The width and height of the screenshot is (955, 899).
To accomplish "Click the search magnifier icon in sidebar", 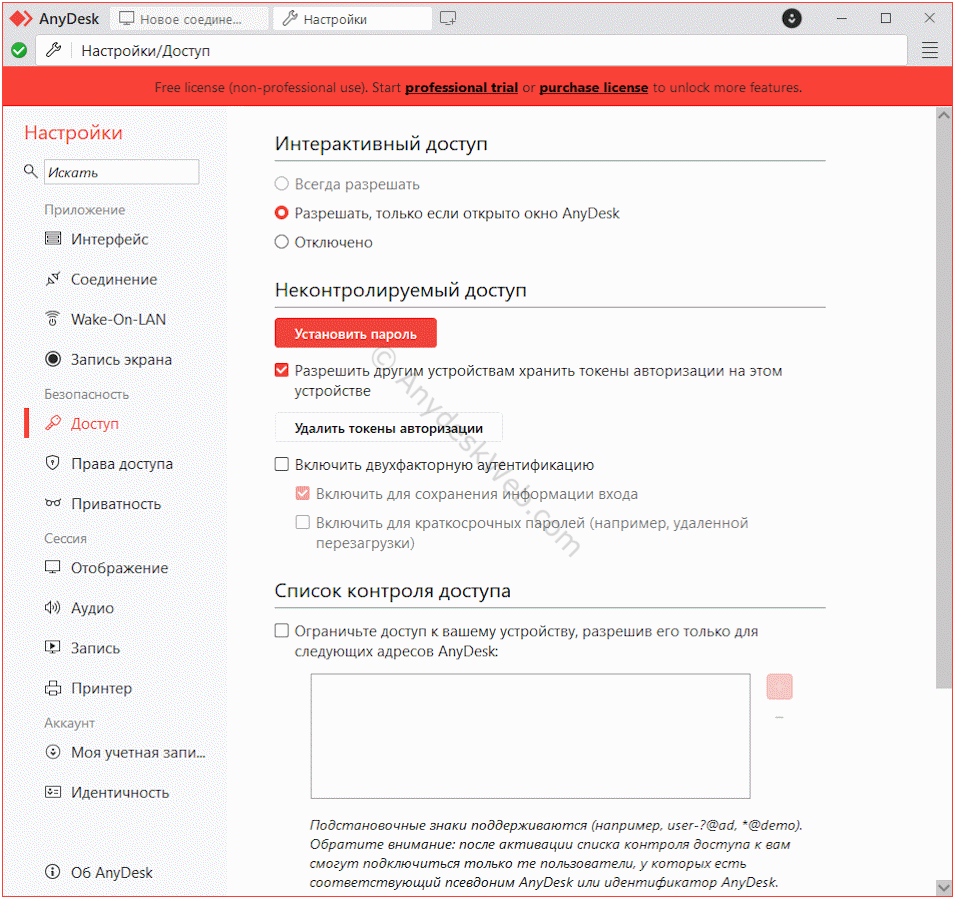I will point(30,171).
